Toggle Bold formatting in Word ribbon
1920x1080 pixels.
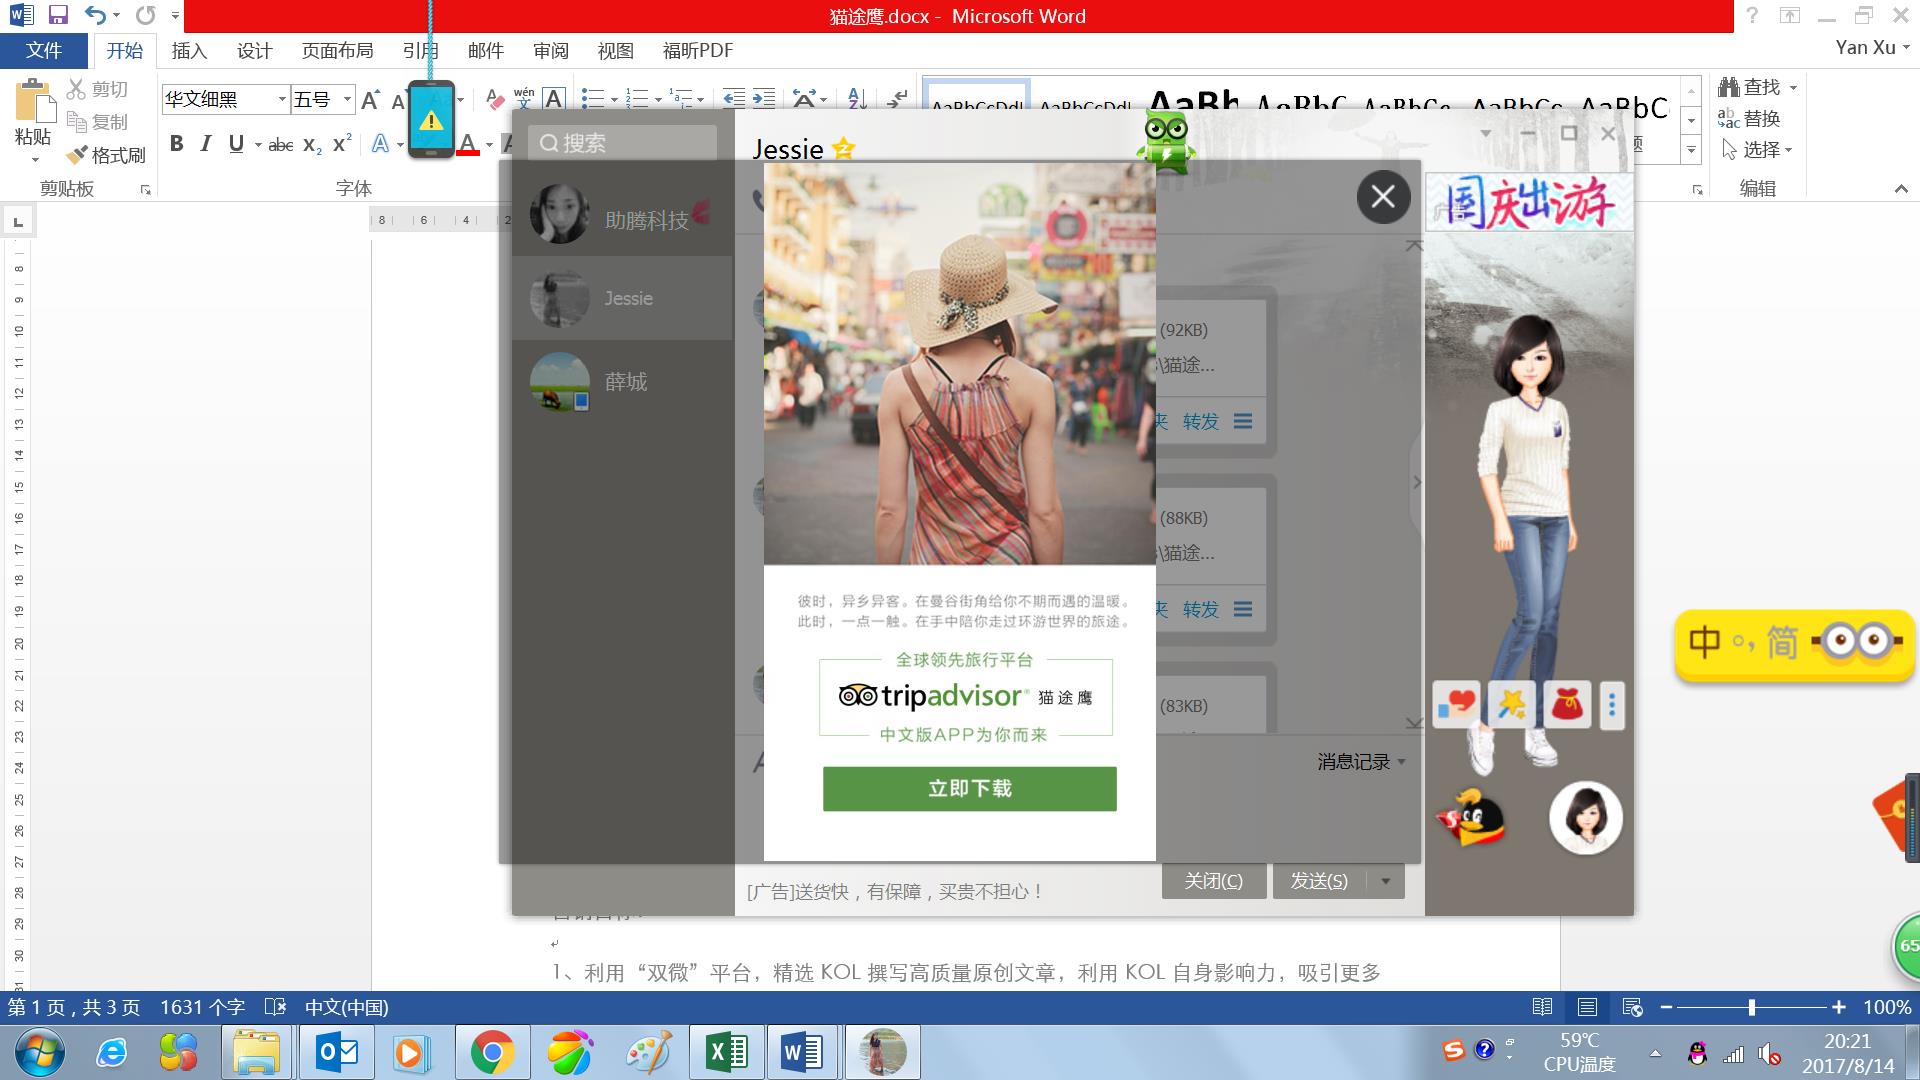click(177, 144)
